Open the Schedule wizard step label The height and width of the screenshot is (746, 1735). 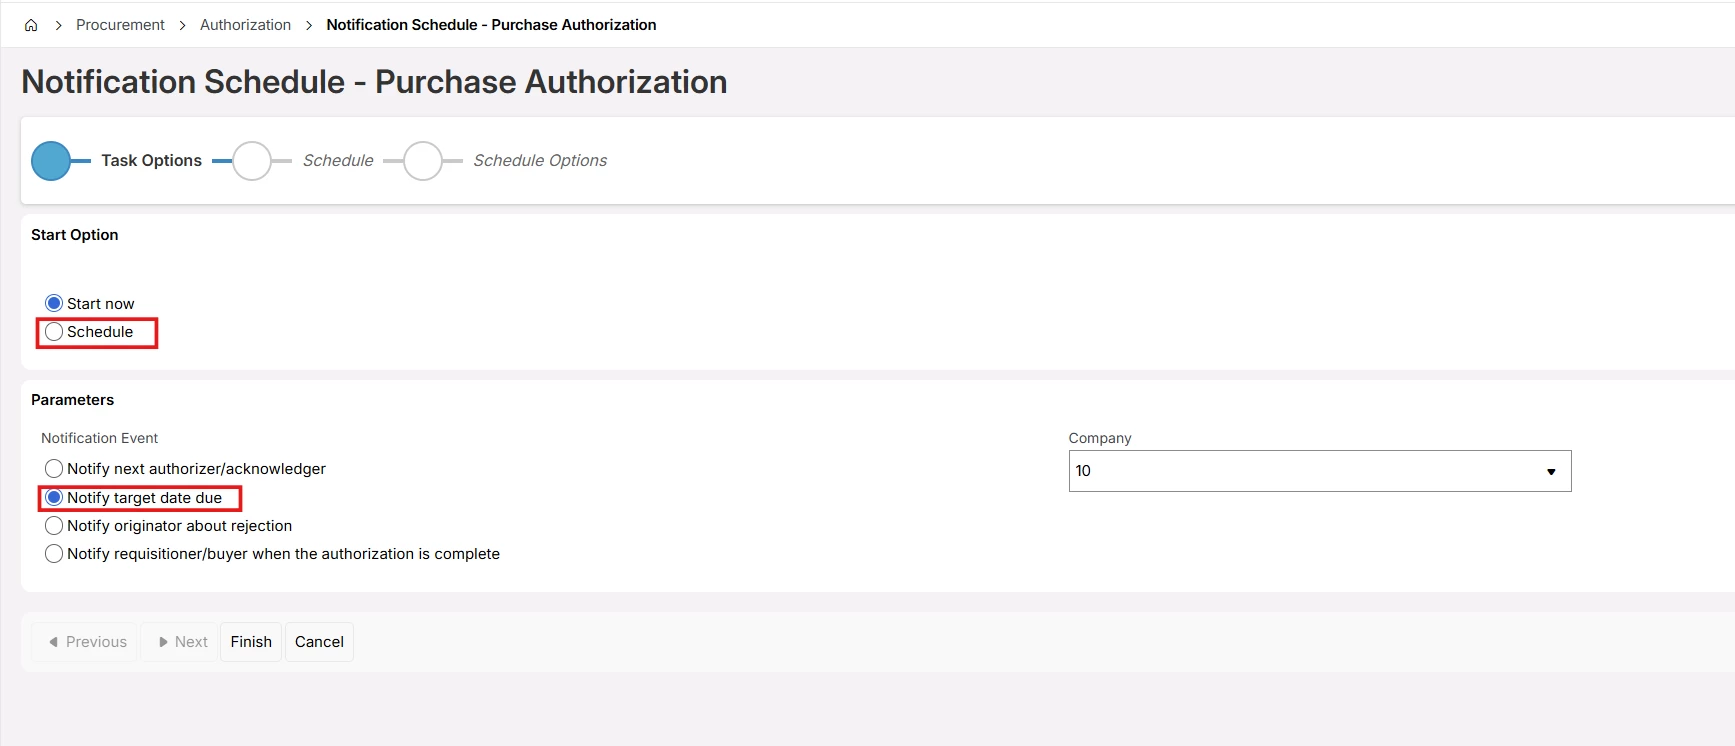338,161
